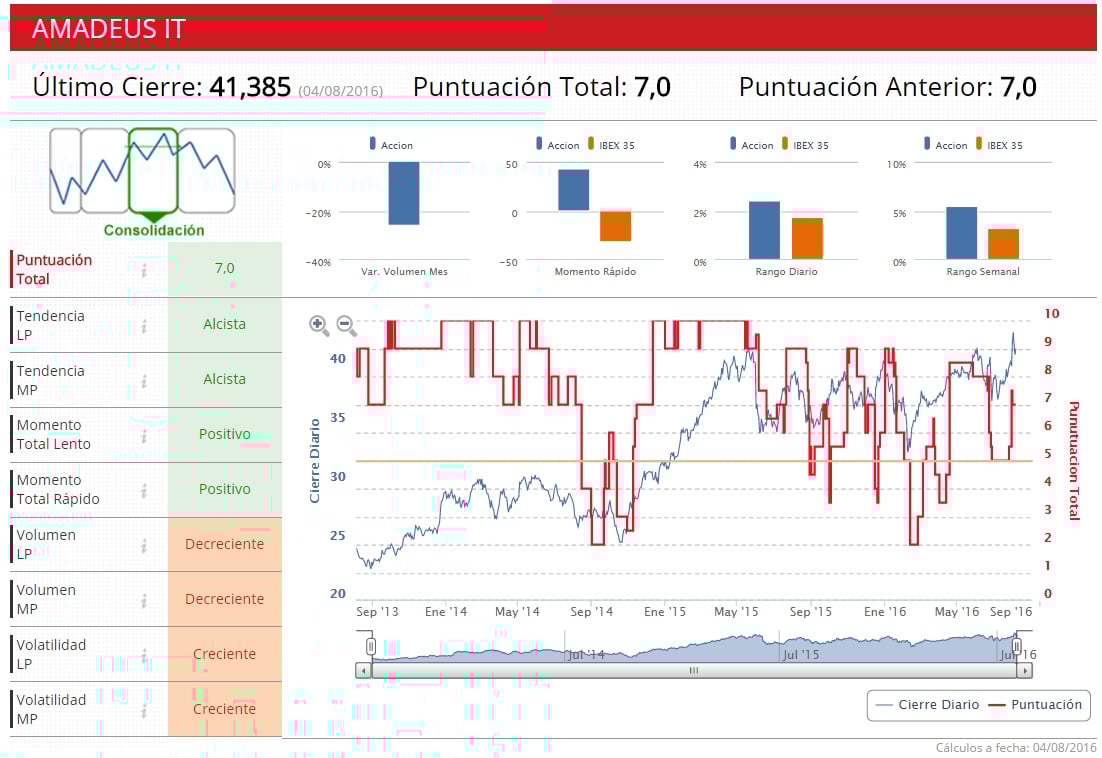Click Positivo value for Momento Total Lento
Viewport: 1102px width, 758px height.
[225, 434]
